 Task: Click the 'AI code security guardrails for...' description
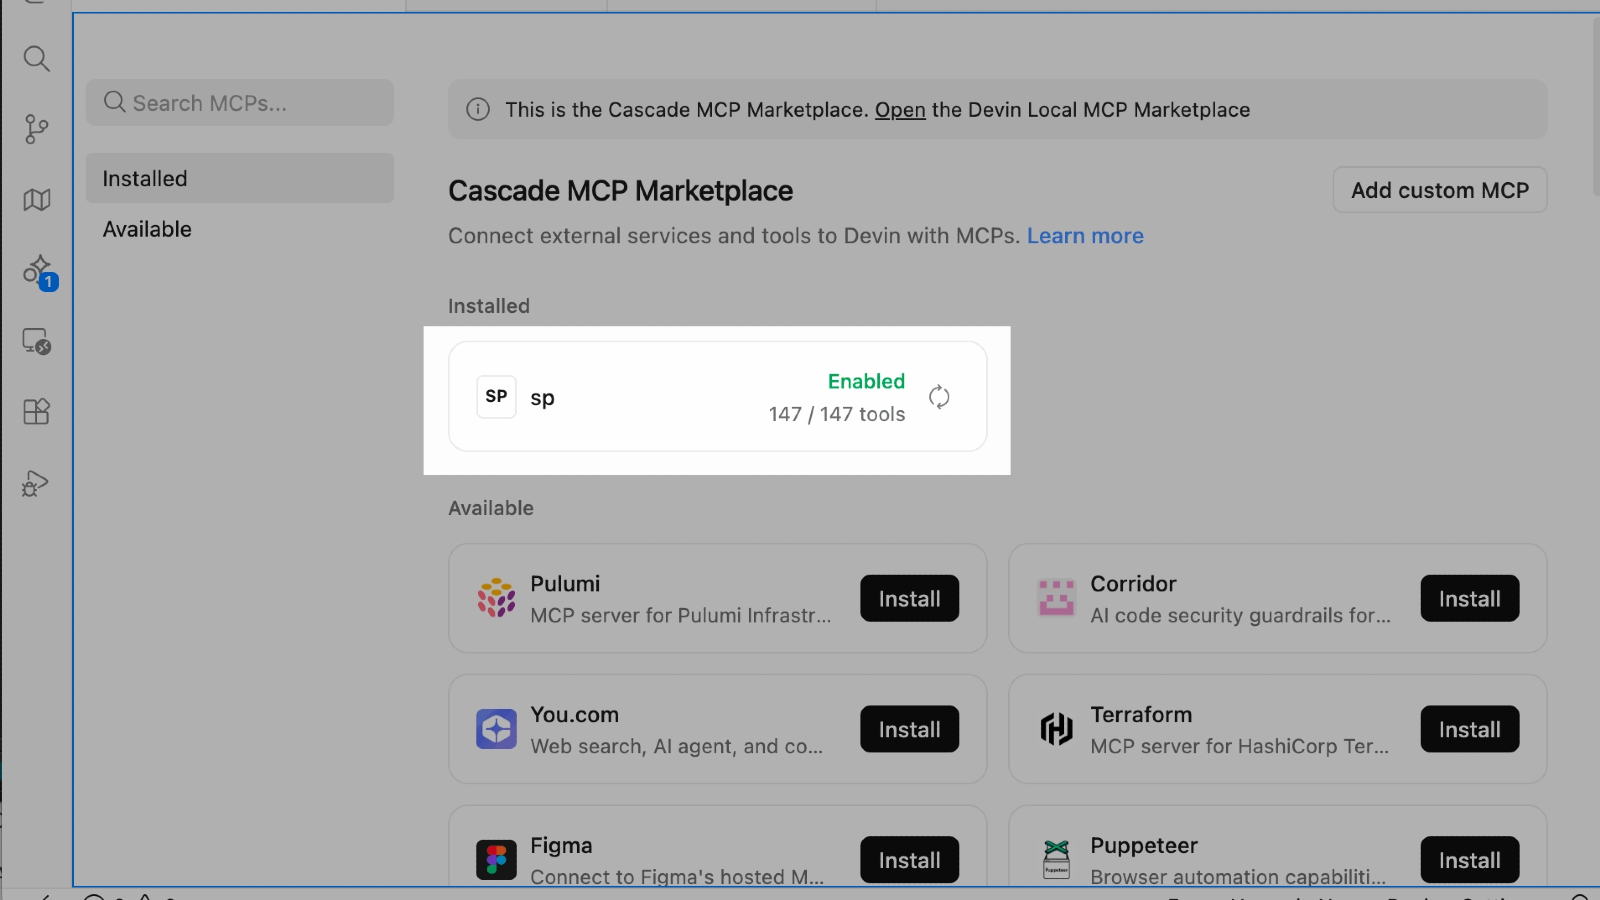(x=1240, y=616)
